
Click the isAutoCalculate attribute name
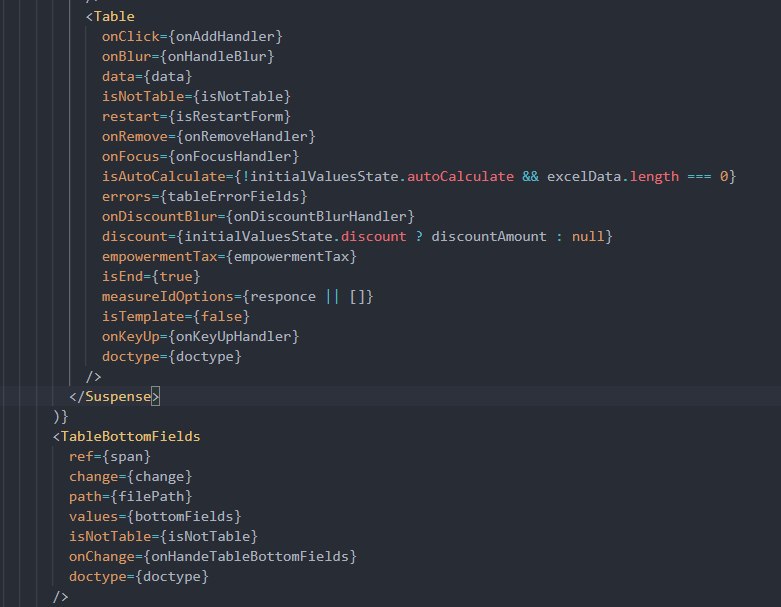coord(163,176)
